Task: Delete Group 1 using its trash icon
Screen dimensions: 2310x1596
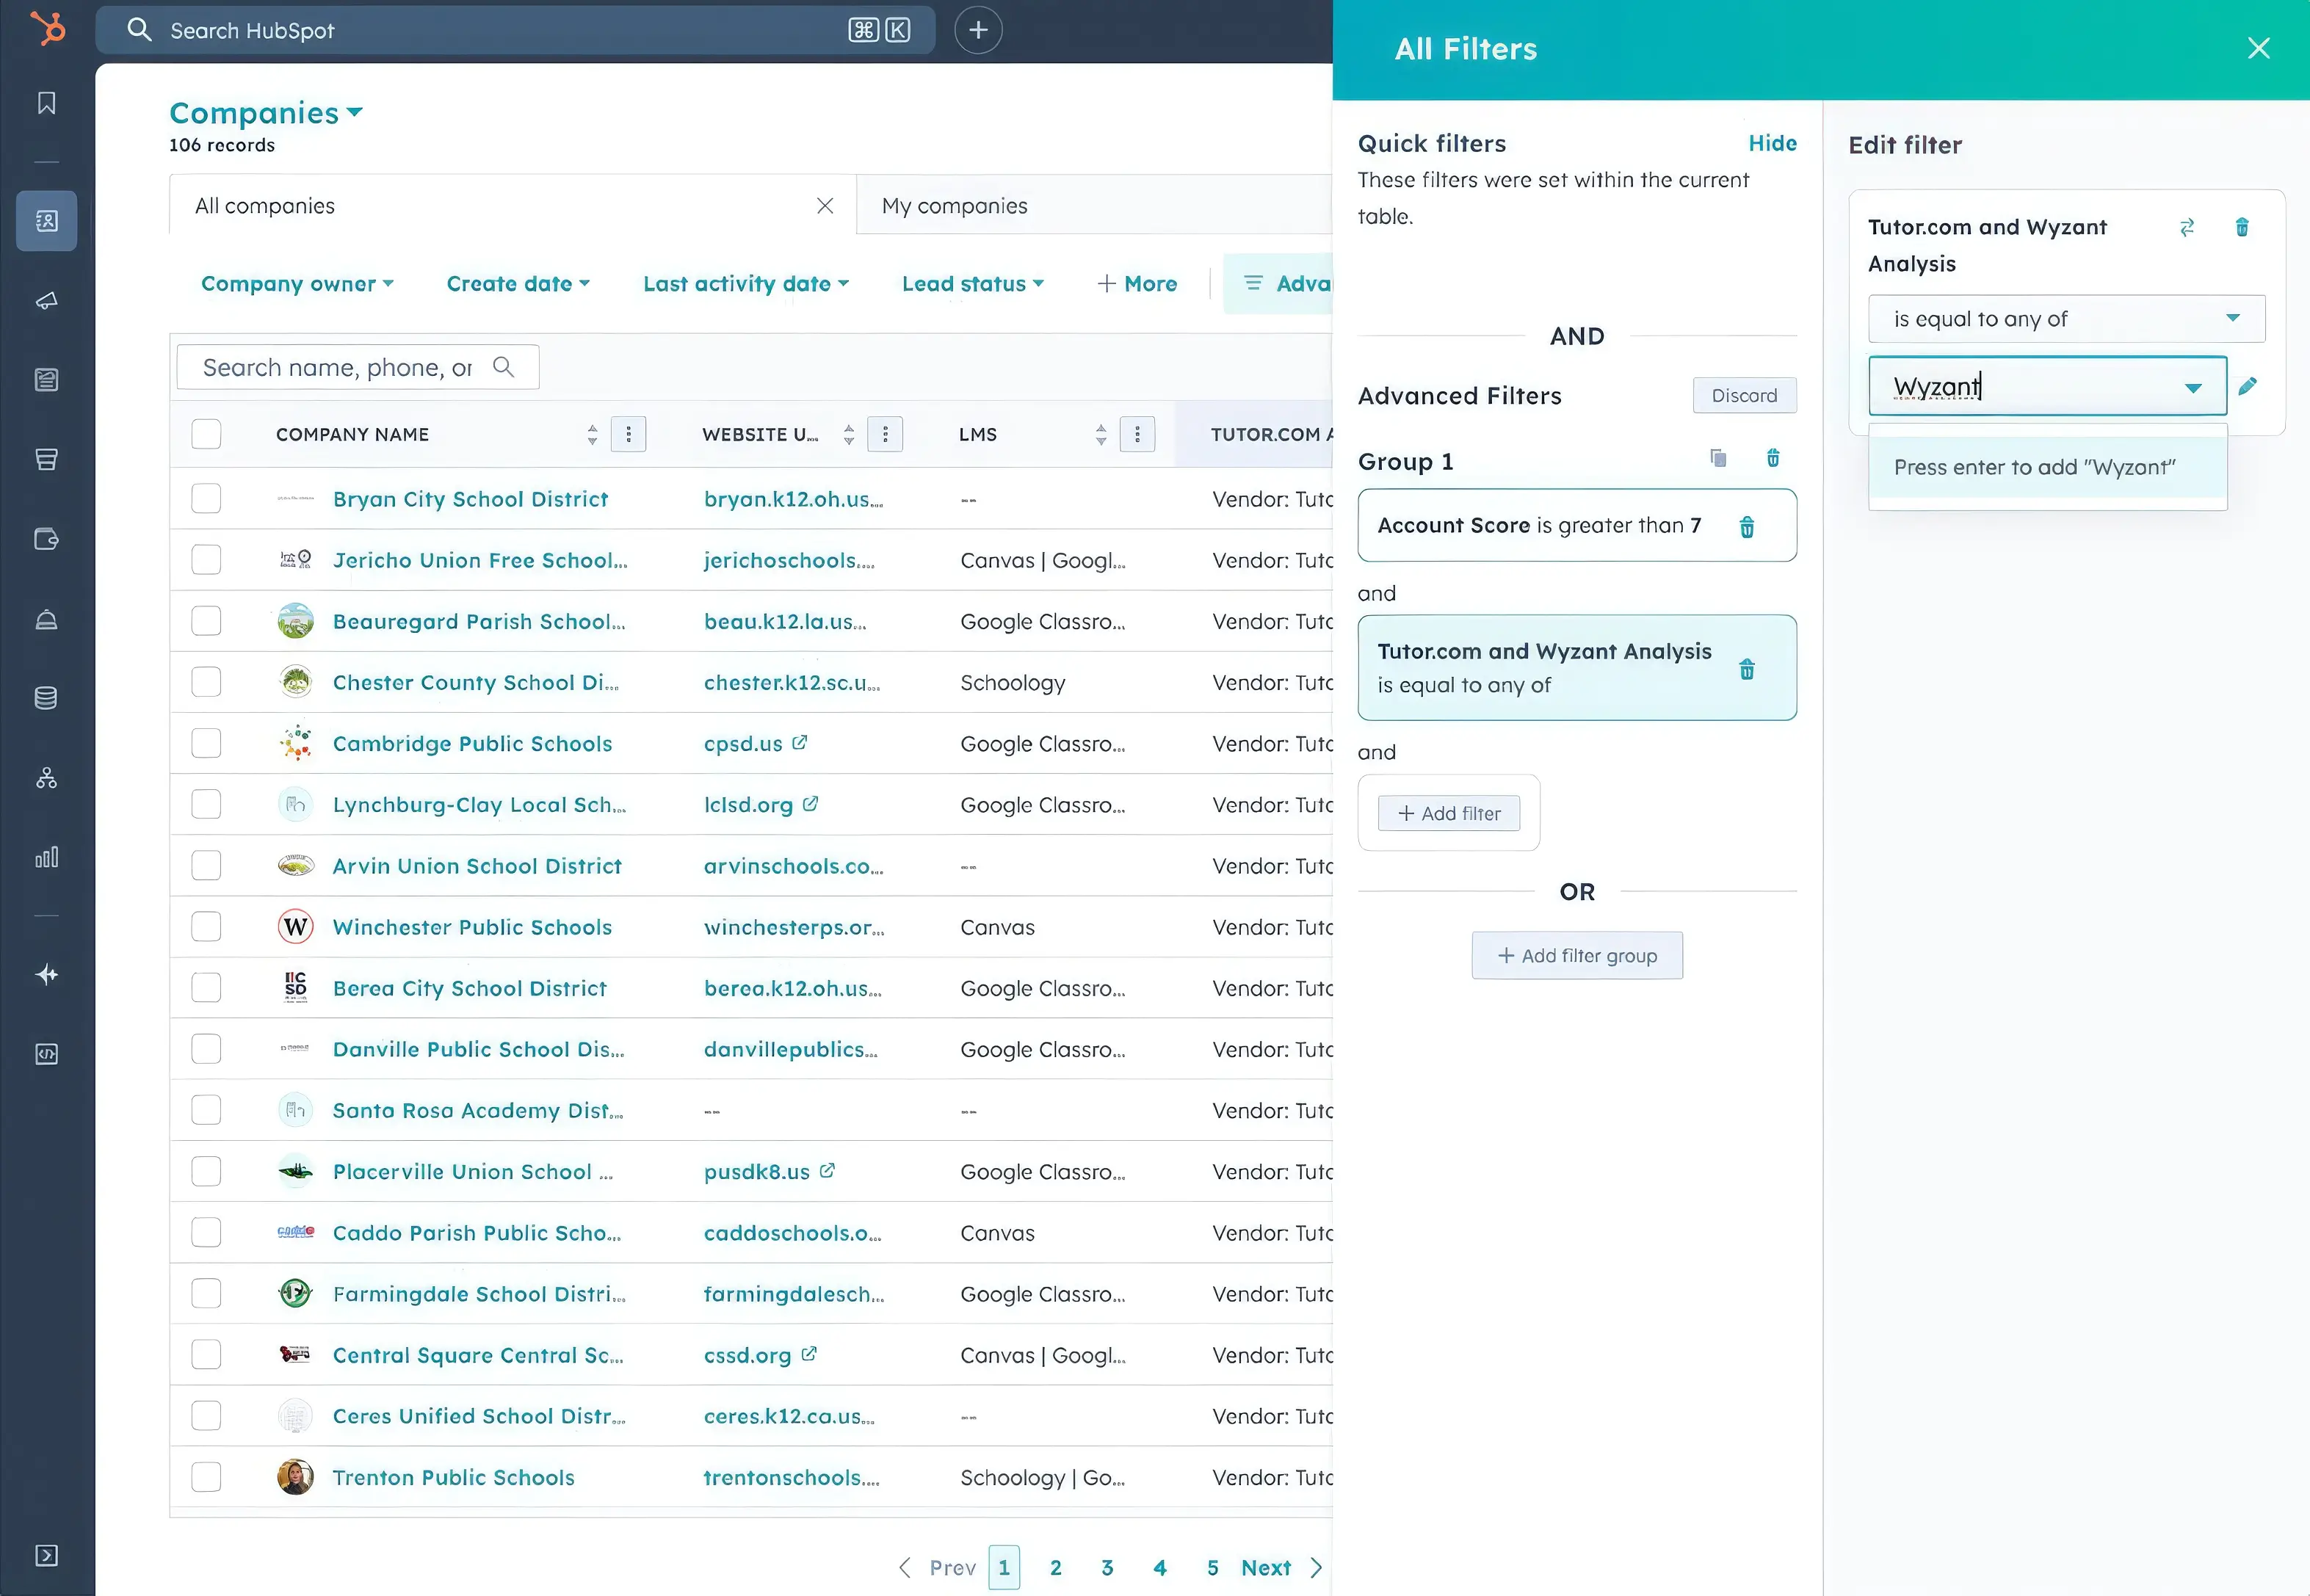Action: 1772,458
